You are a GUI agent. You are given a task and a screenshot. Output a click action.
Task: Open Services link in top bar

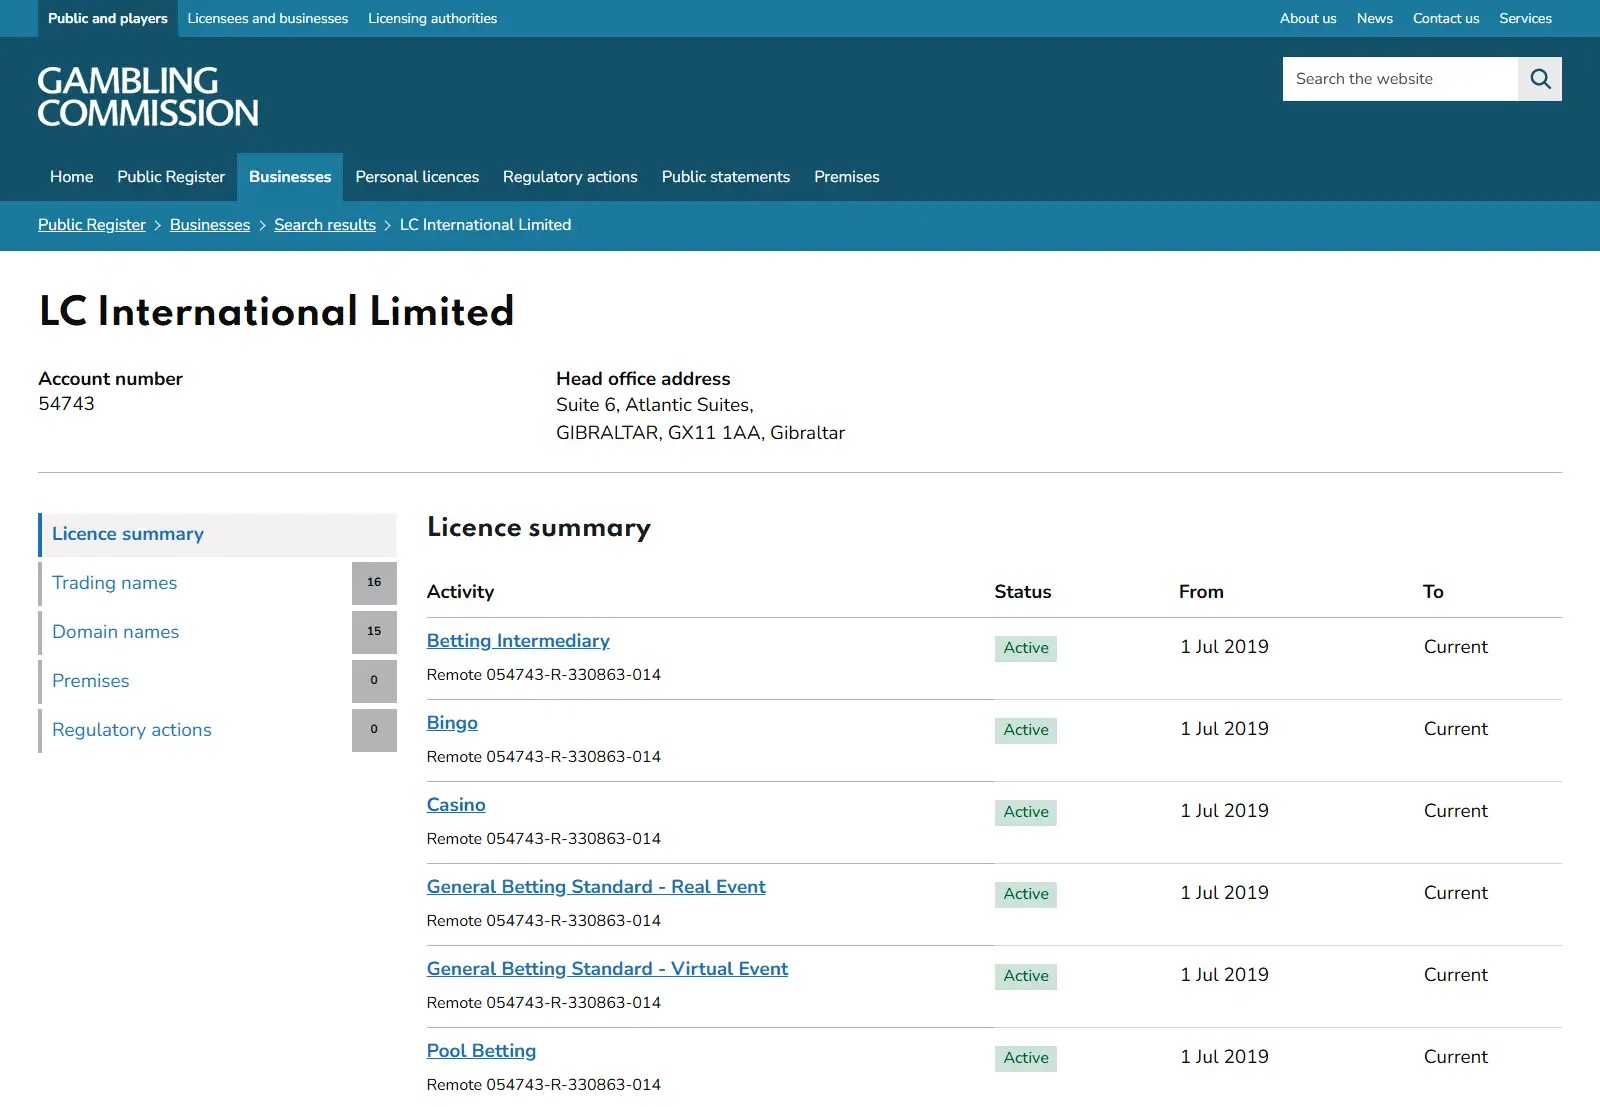click(x=1525, y=18)
